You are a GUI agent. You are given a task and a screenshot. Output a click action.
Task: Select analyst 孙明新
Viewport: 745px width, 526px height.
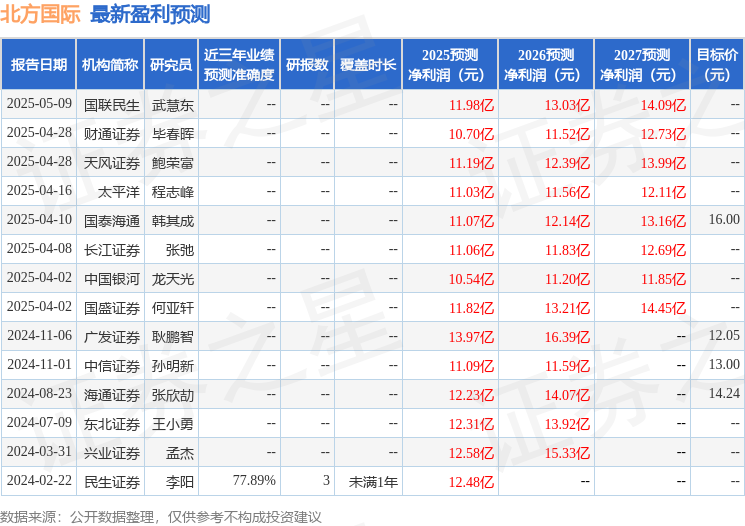(x=173, y=366)
